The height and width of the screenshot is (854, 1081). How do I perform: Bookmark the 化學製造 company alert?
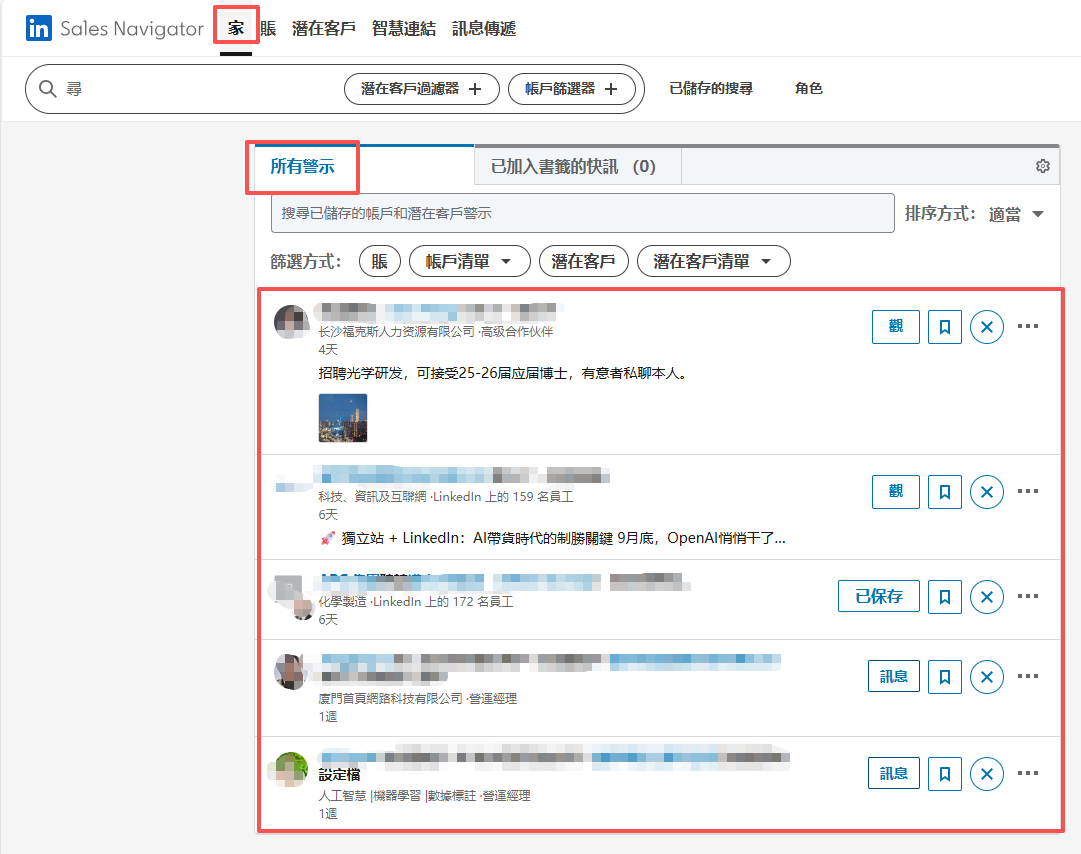(945, 597)
